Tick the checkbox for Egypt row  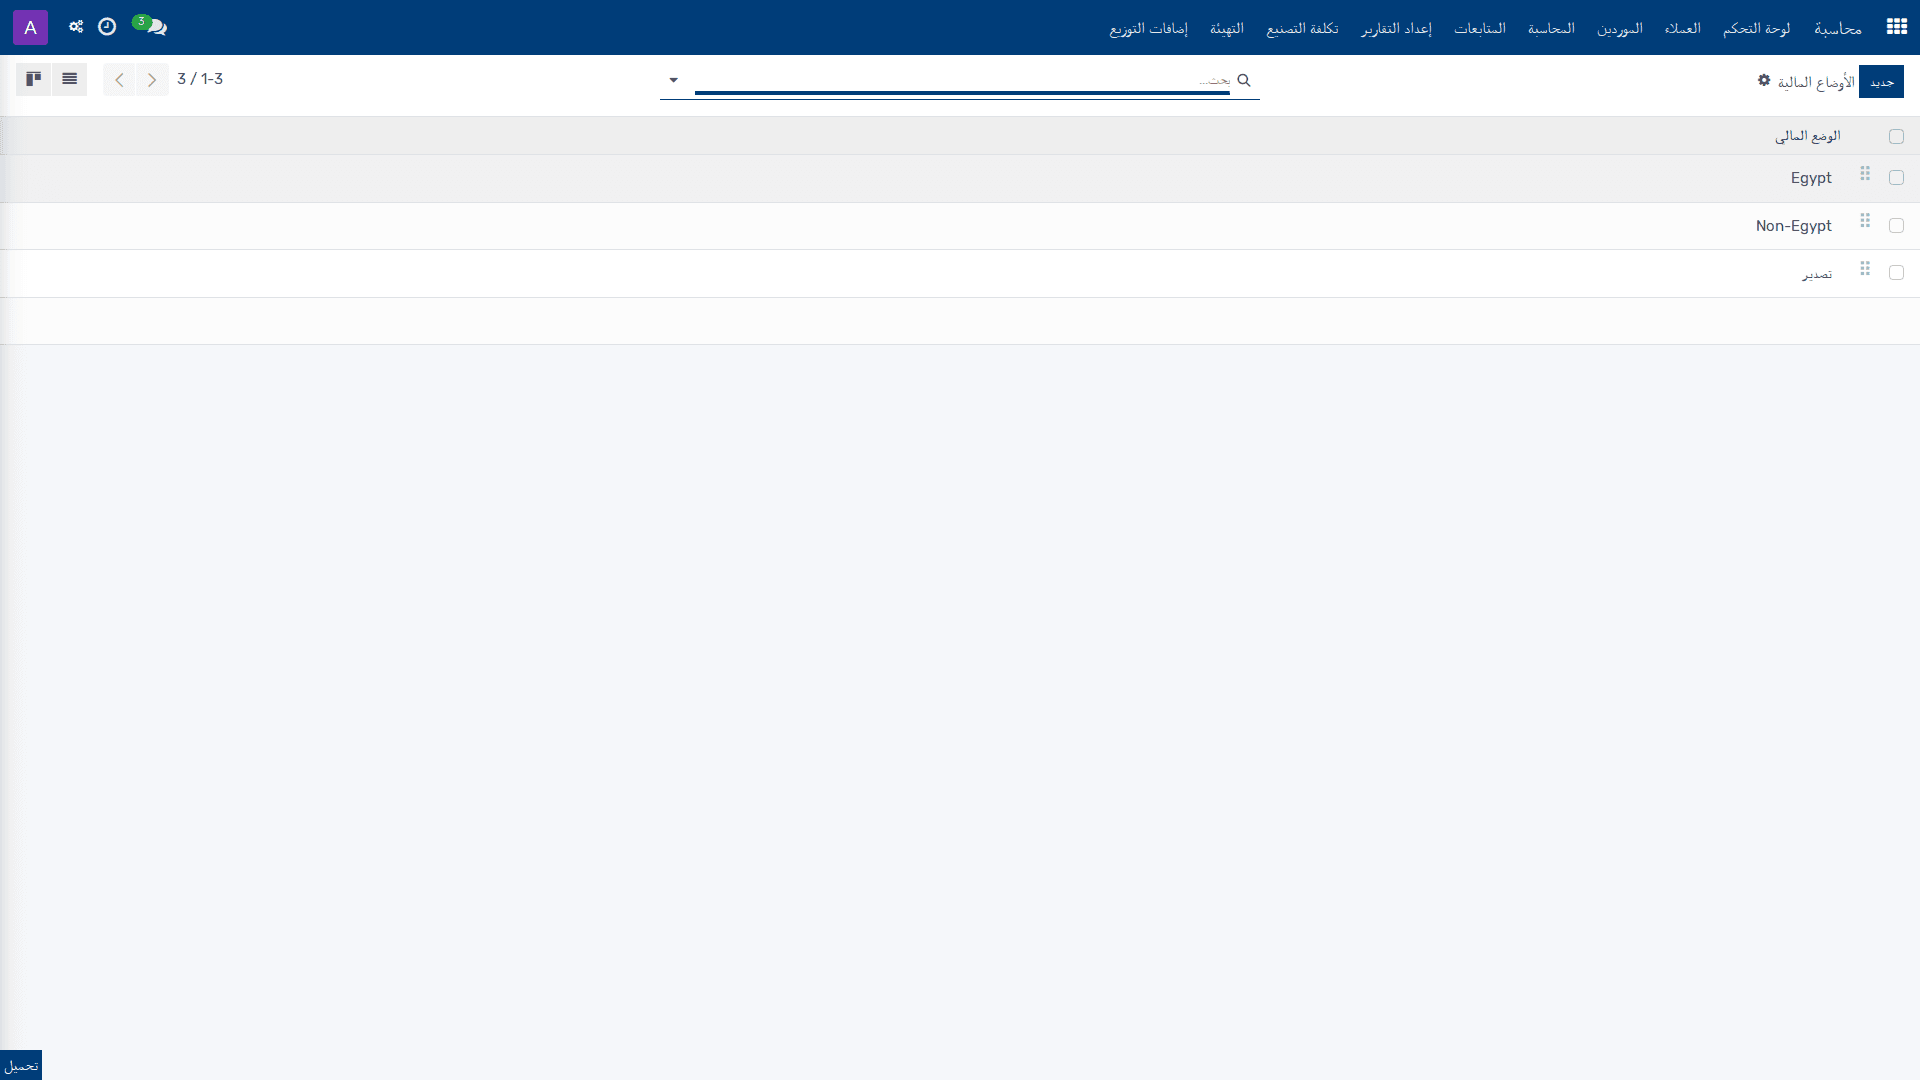click(1896, 178)
